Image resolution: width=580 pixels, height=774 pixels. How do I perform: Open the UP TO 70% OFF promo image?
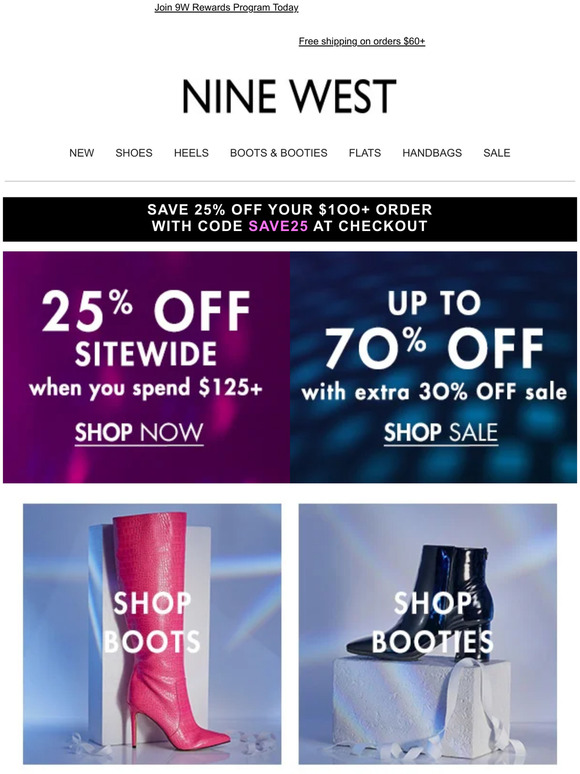click(433, 367)
